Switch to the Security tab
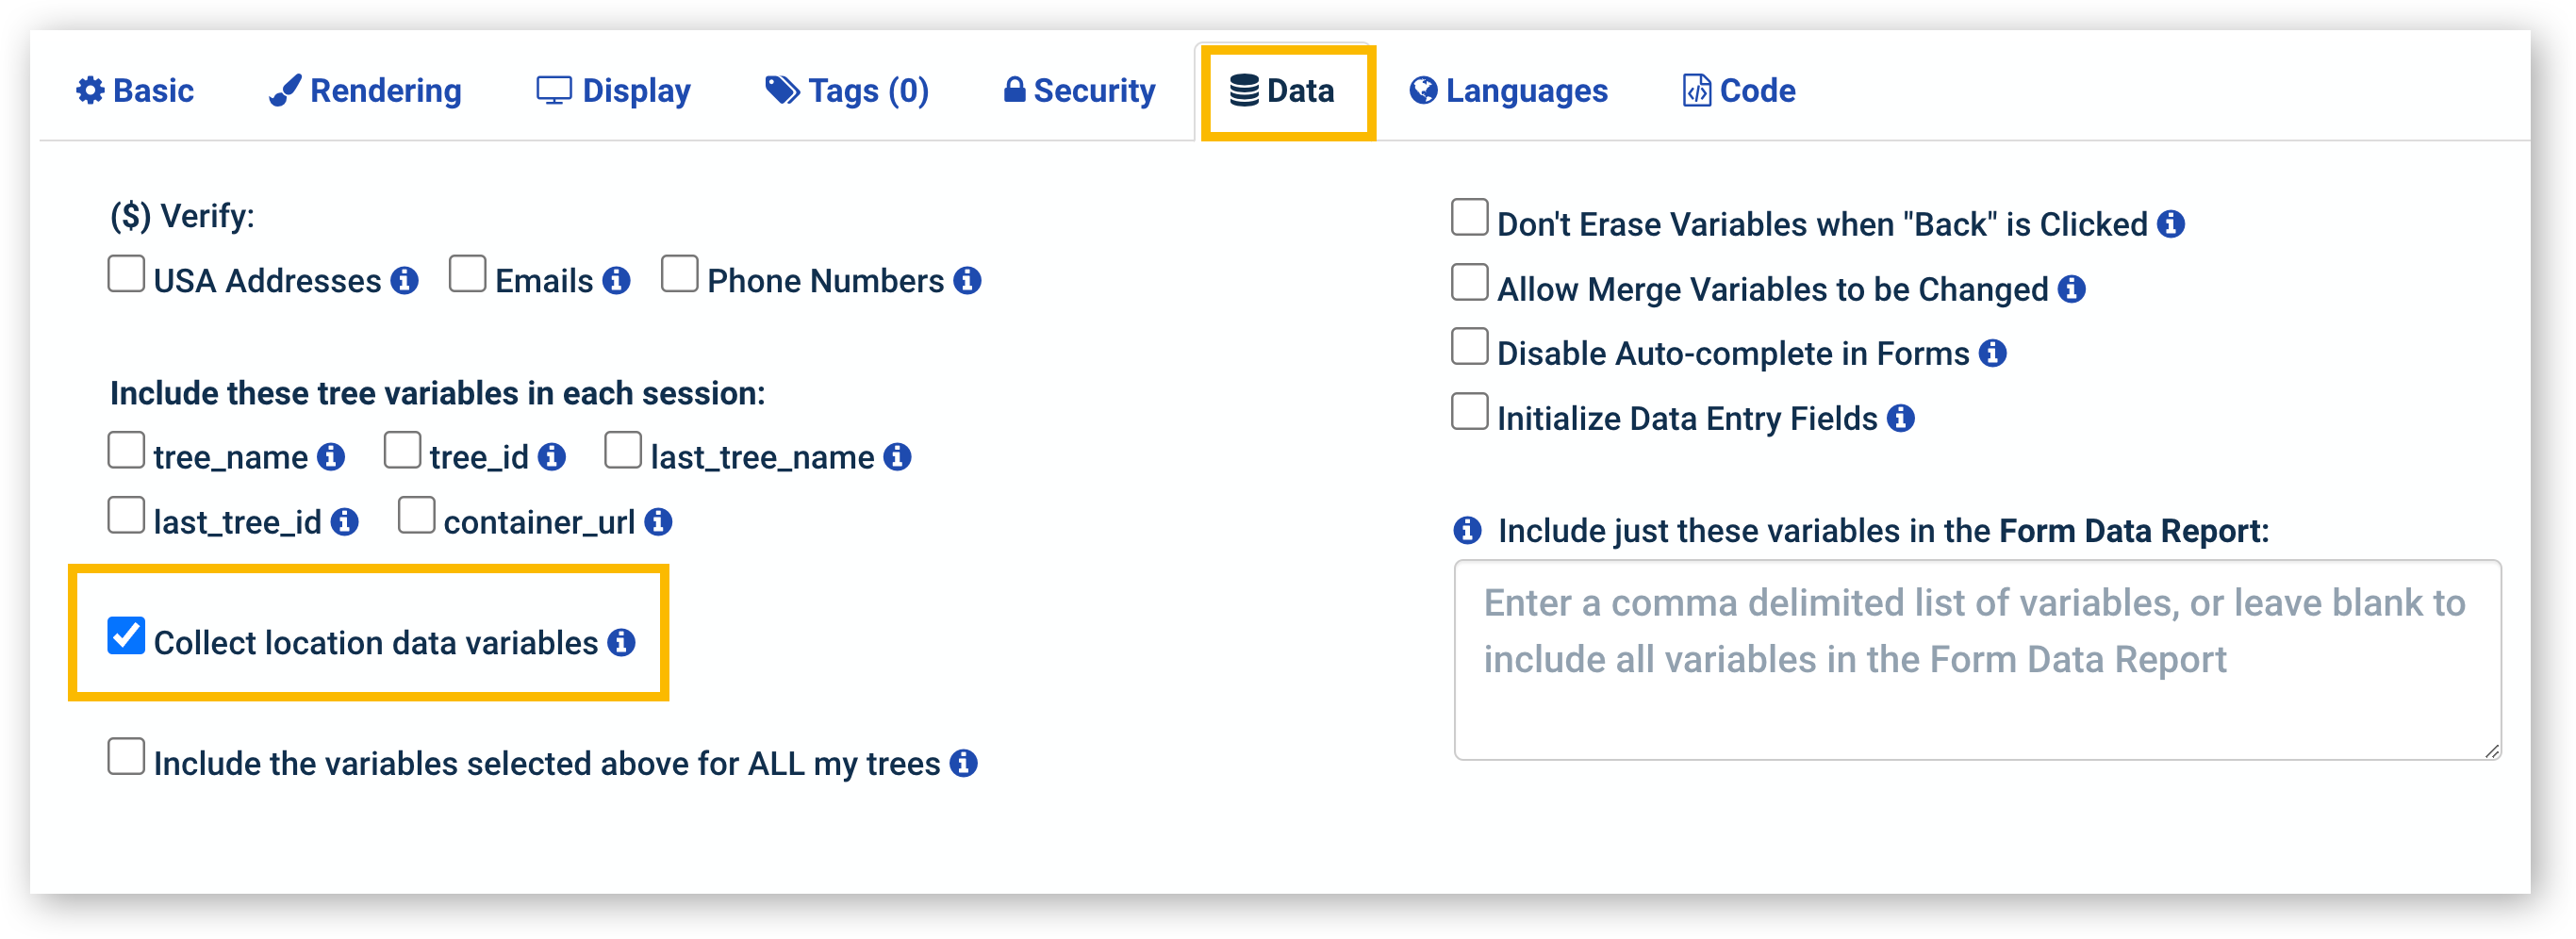The image size is (2576, 939). (1079, 91)
